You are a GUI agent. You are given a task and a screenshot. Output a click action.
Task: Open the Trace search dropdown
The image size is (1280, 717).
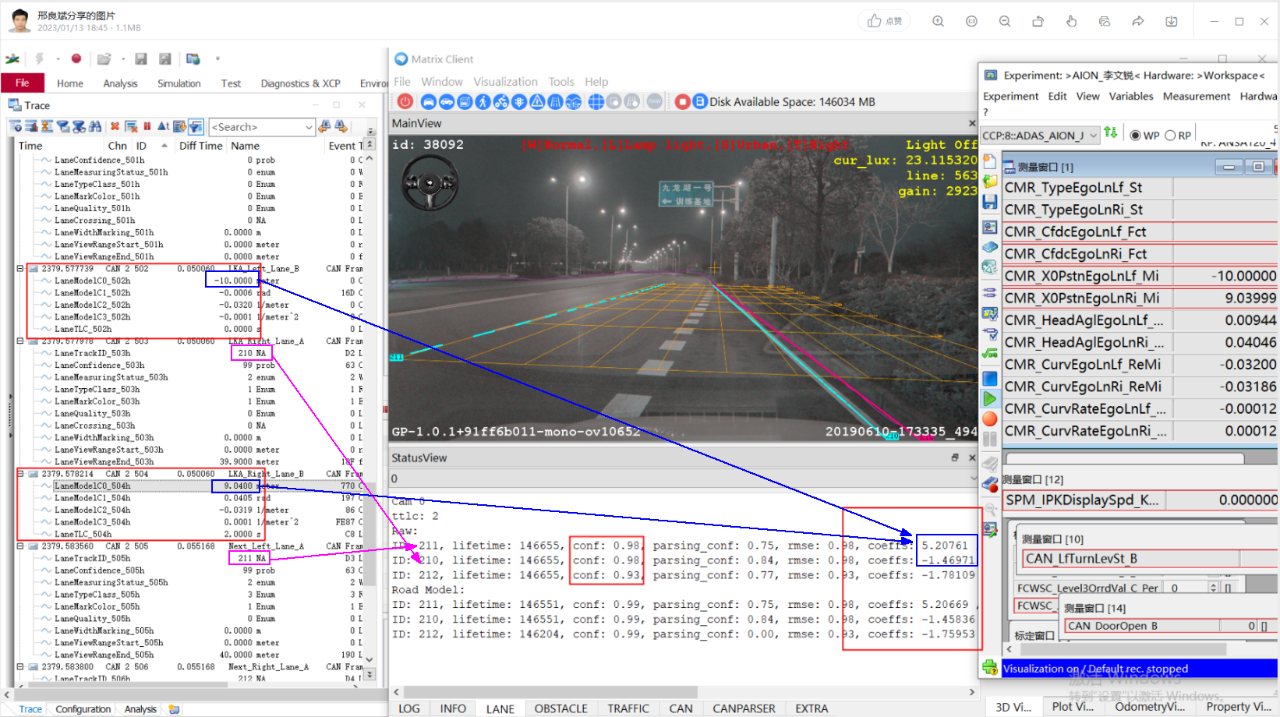tap(308, 127)
